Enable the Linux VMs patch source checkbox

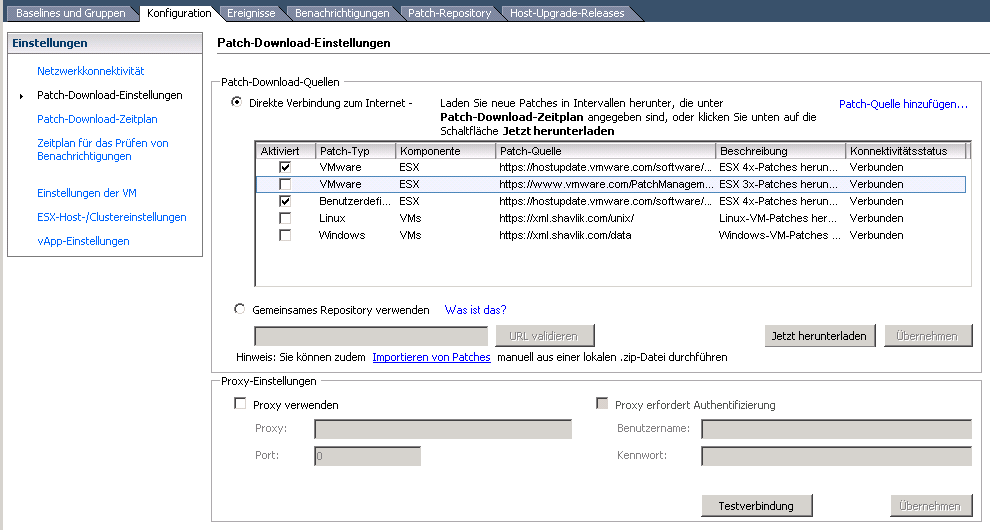pos(285,218)
